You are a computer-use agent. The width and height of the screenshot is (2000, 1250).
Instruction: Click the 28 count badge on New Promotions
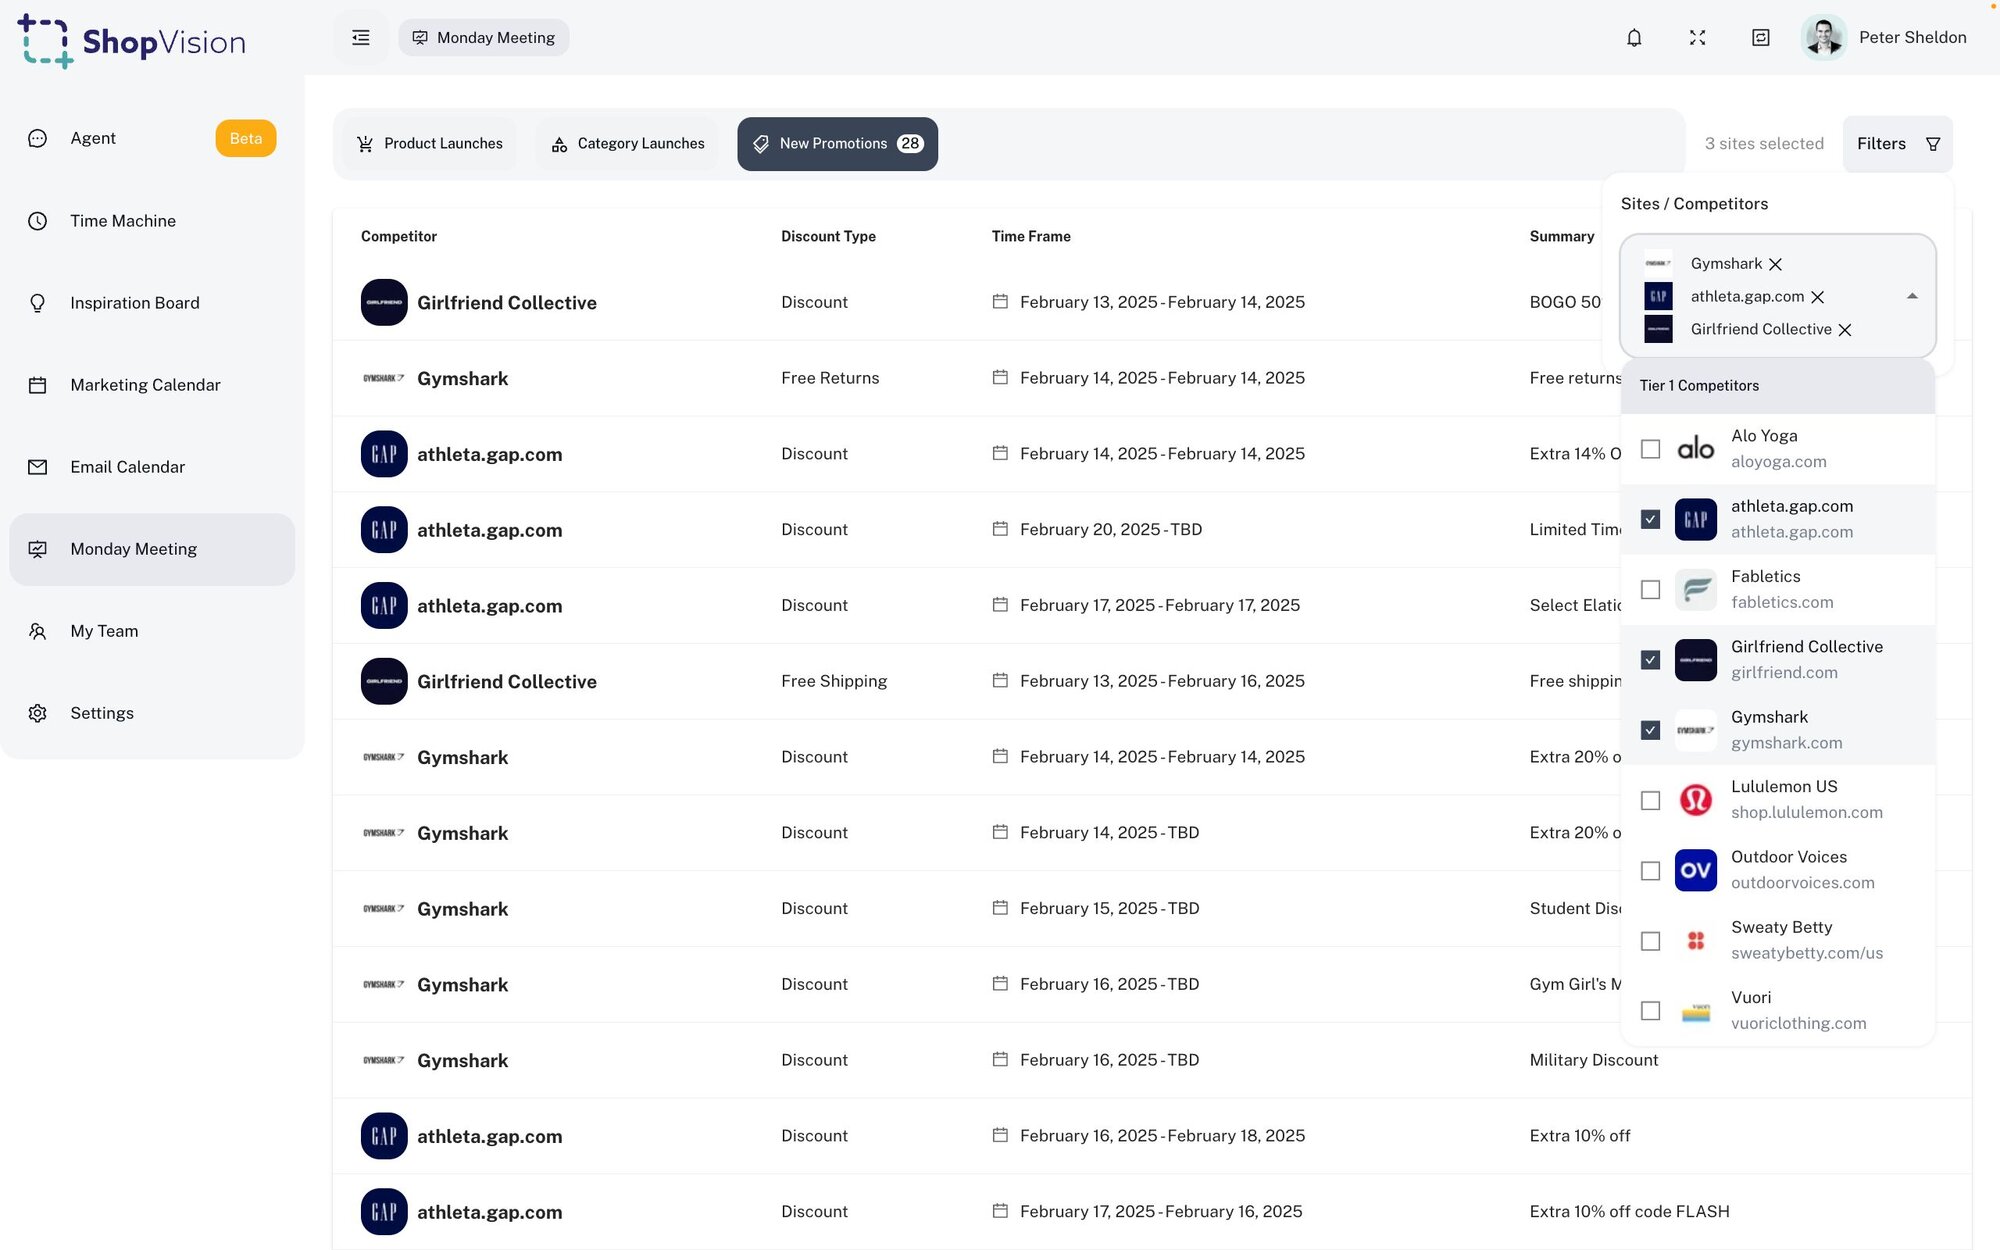(910, 144)
